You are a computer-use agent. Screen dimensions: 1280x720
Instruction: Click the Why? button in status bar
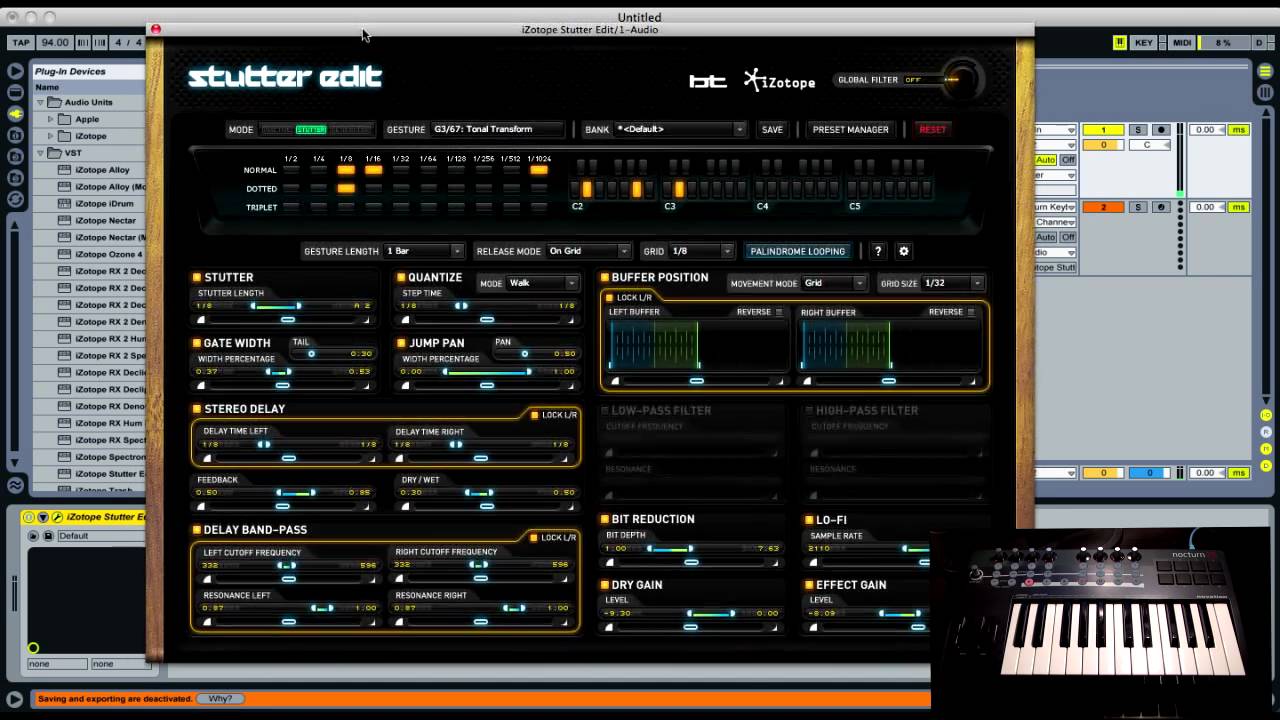(x=220, y=699)
